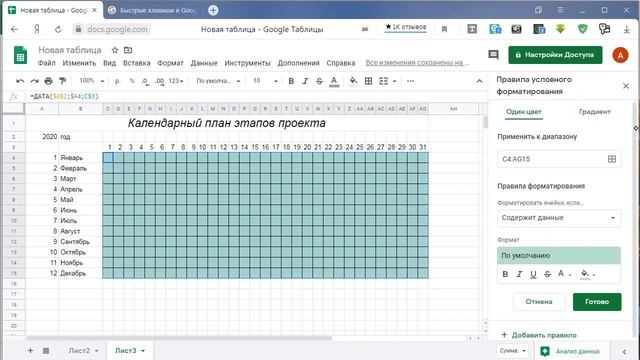
Task: Switch to the Градиент tab
Action: (595, 111)
